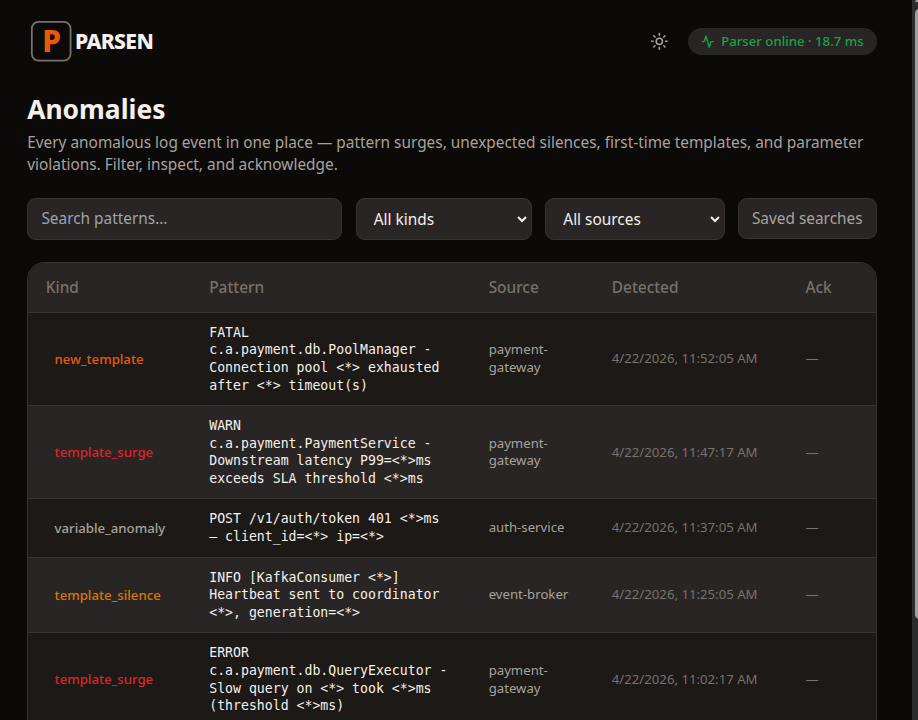Click the template_surge badge on PaymentService row

[x=104, y=452]
